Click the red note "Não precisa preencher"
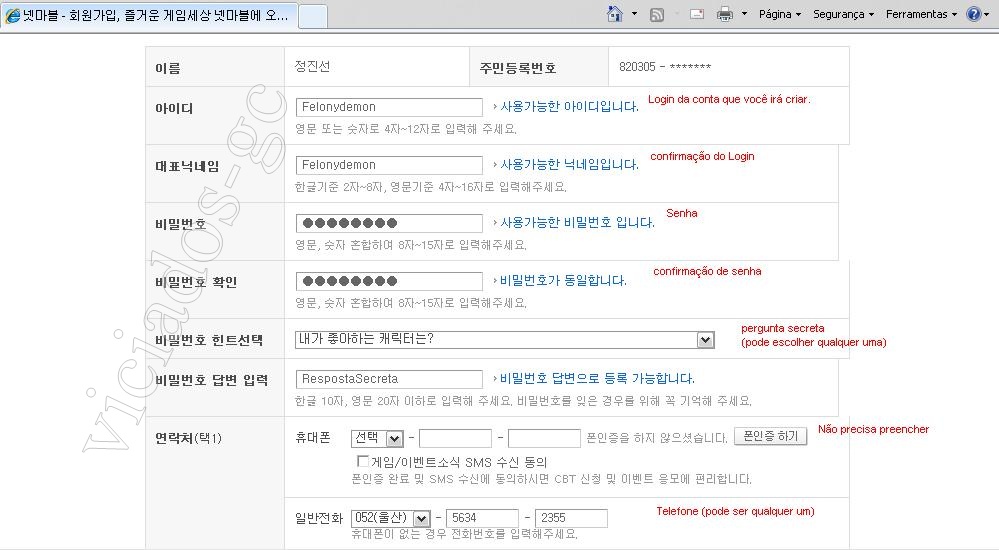 tap(873, 430)
